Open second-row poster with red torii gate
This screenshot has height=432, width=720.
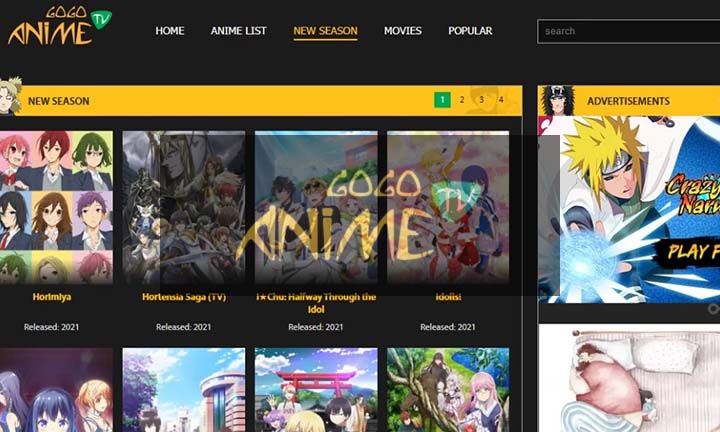click(x=316, y=390)
